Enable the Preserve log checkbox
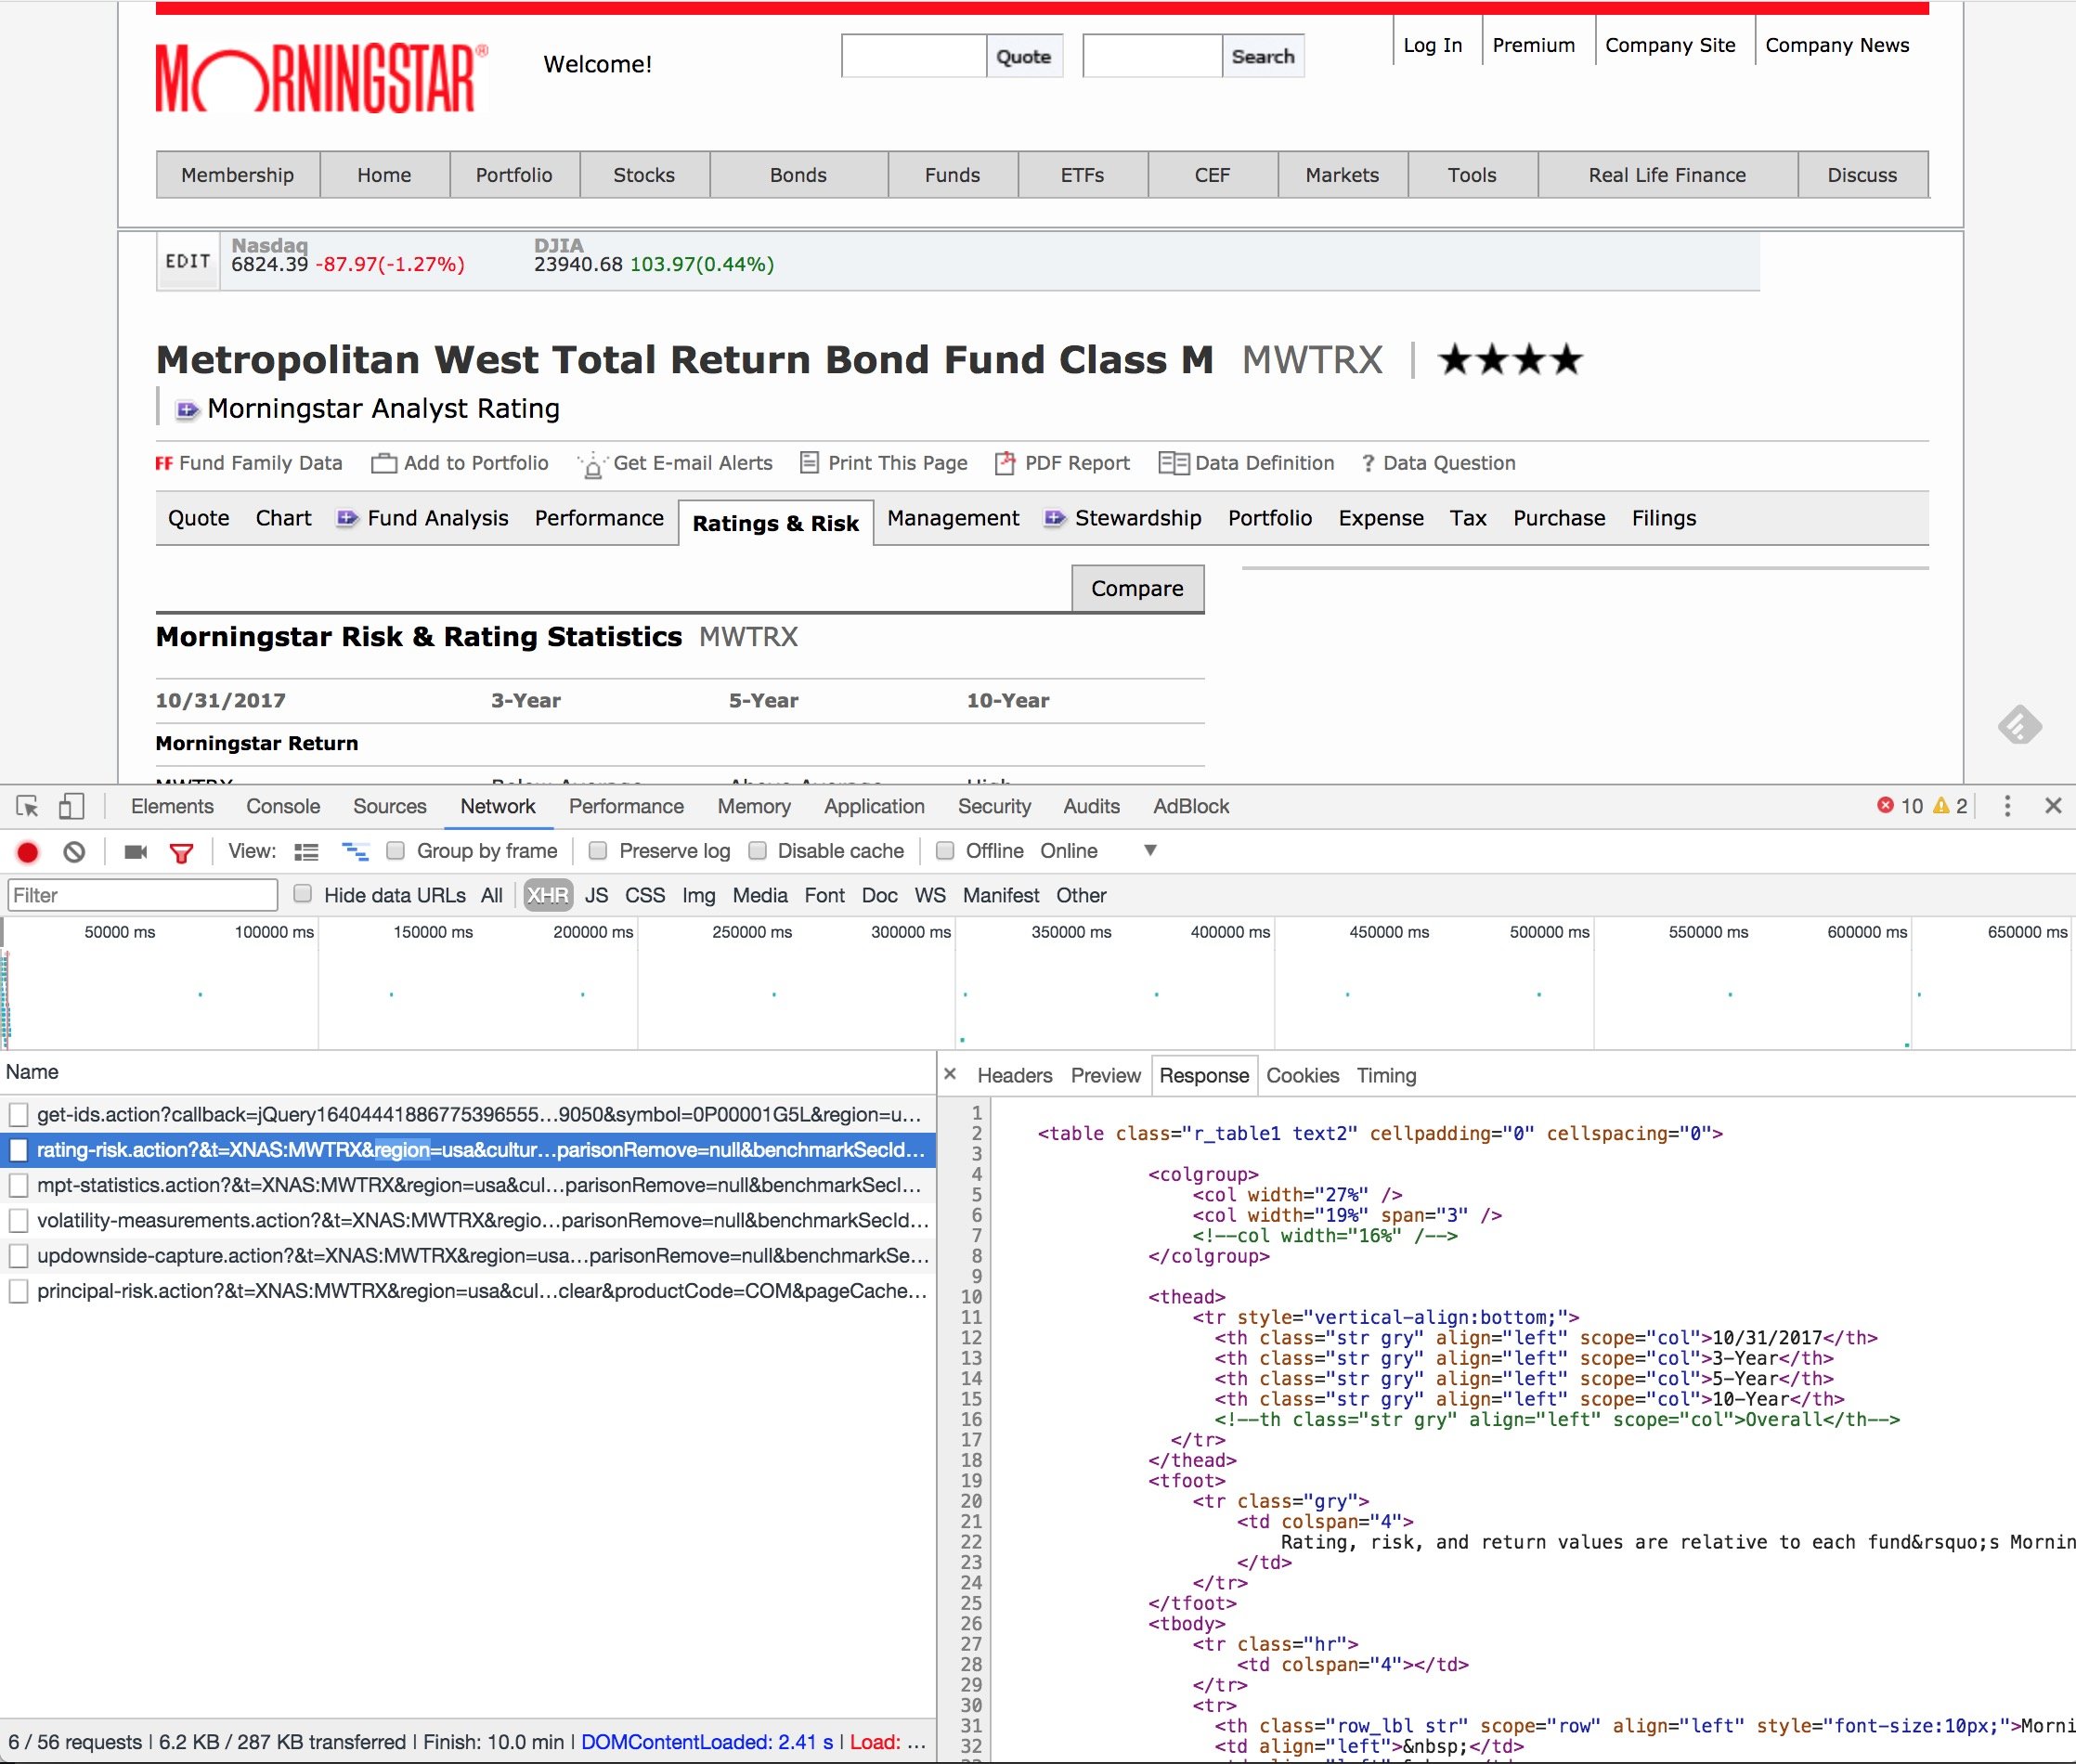Image resolution: width=2076 pixels, height=1764 pixels. (598, 851)
